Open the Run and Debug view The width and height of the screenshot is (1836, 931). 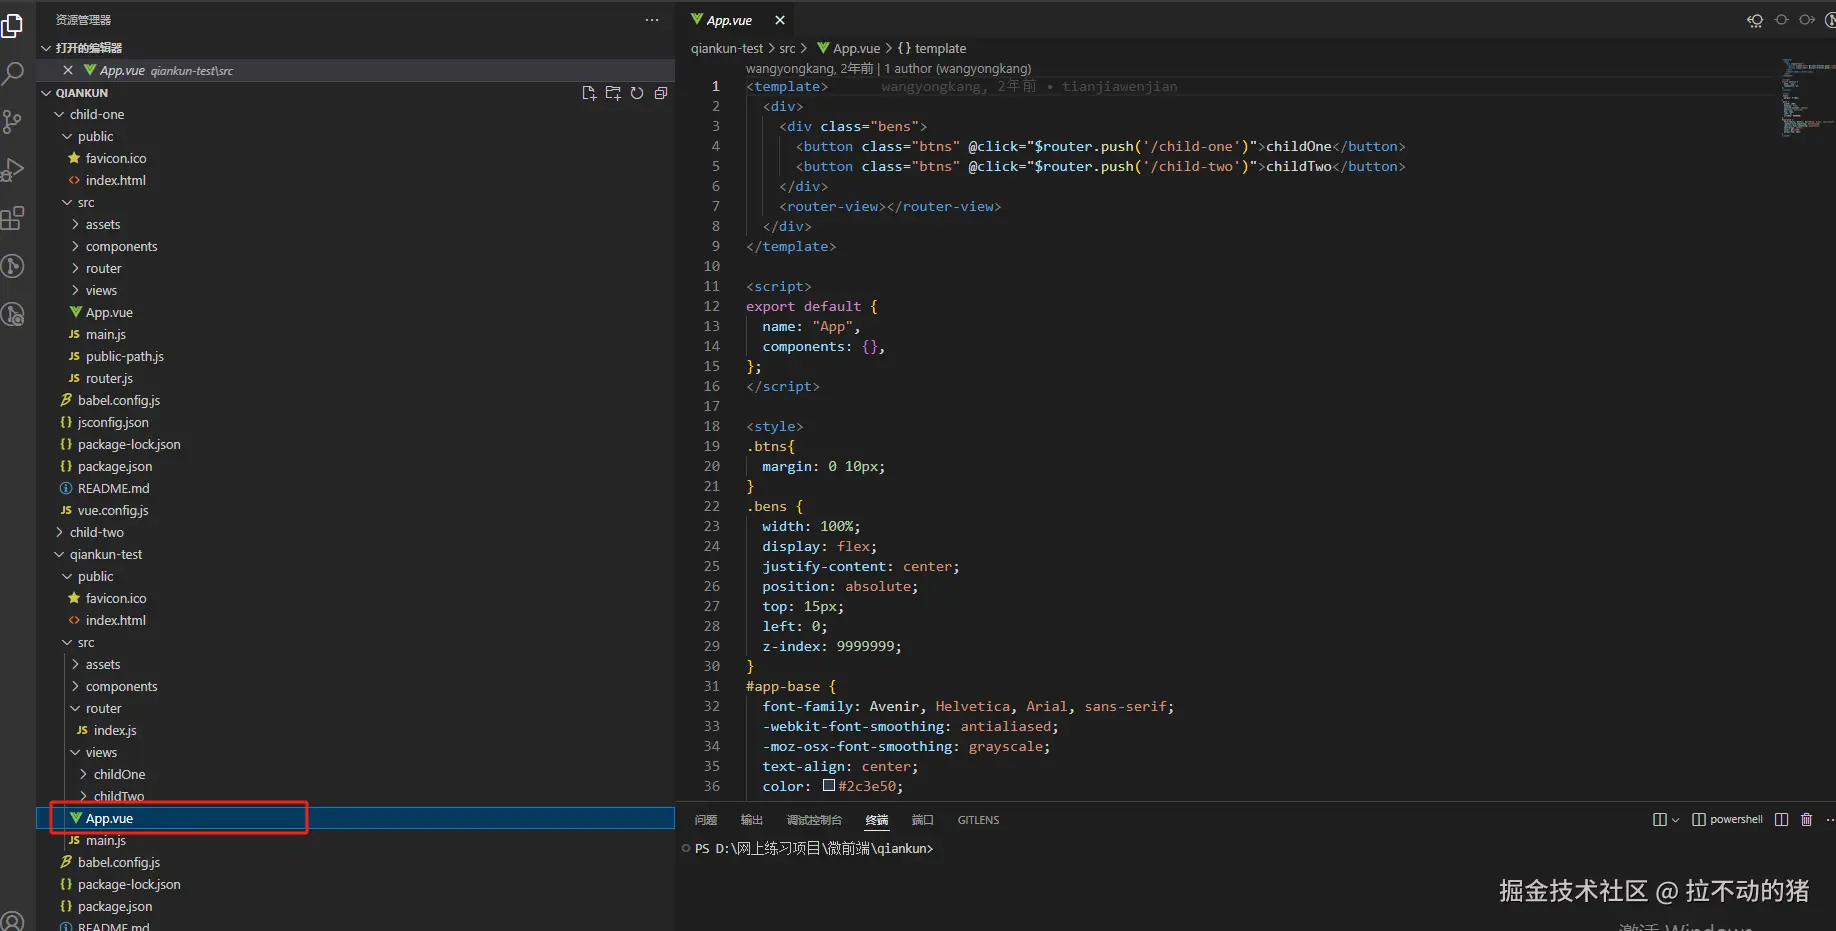click(12, 169)
